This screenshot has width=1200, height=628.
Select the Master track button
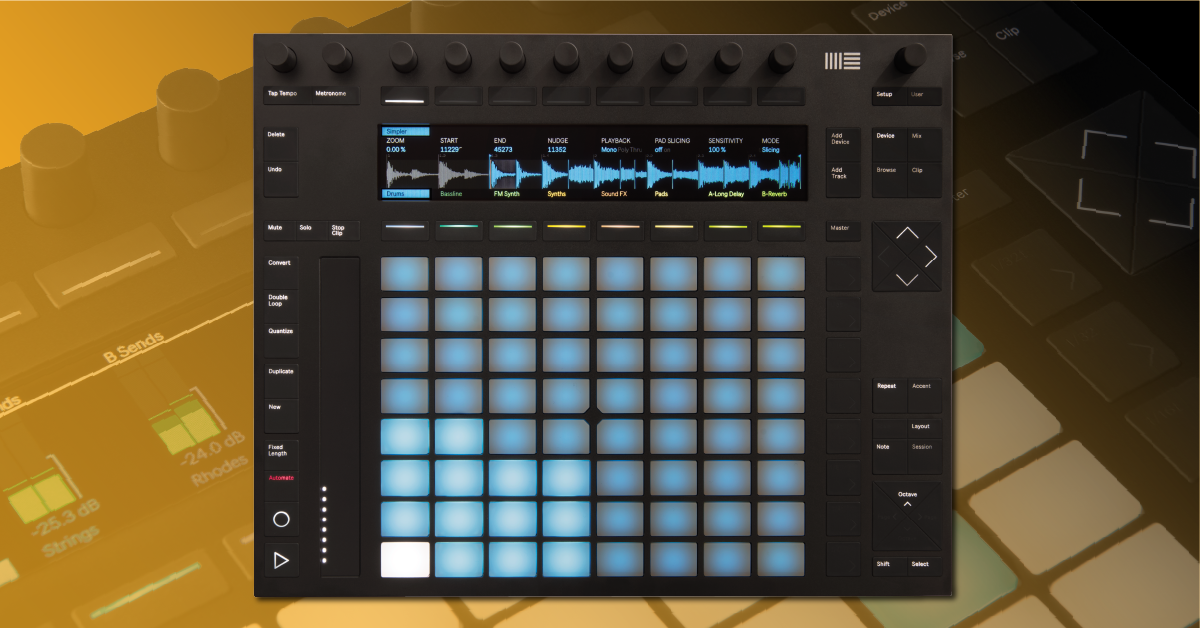(x=843, y=229)
